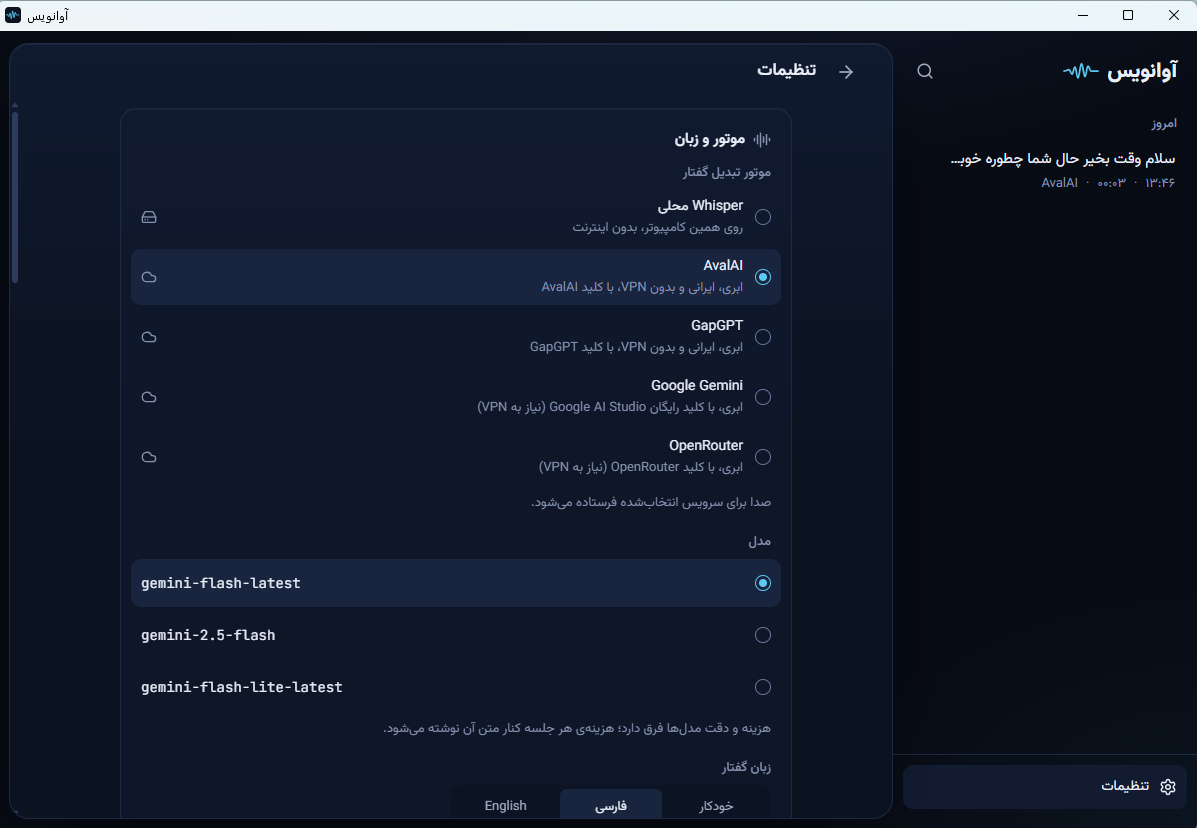Screen dimensions: 1197x828
Task: Click the search magnifier icon in sidebar
Action: tap(924, 71)
